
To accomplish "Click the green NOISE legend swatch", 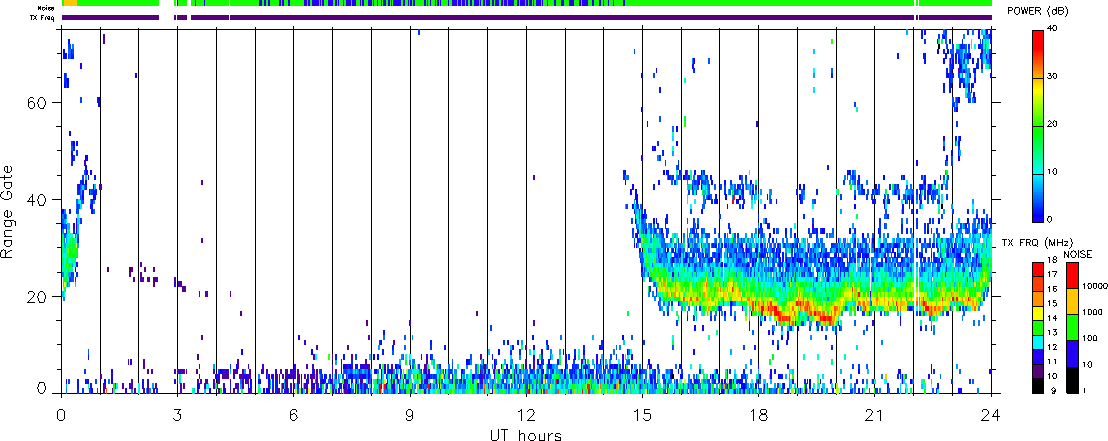I will click(x=1073, y=326).
